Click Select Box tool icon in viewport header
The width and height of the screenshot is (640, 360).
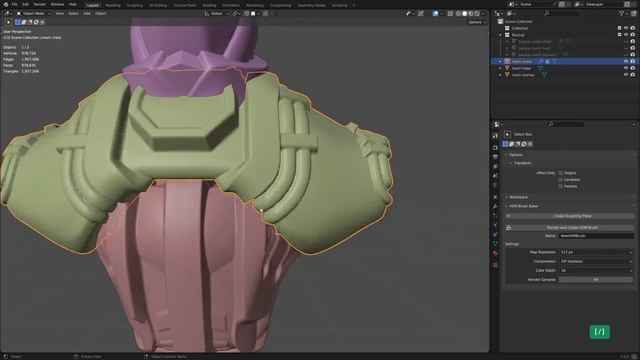click(x=8, y=22)
